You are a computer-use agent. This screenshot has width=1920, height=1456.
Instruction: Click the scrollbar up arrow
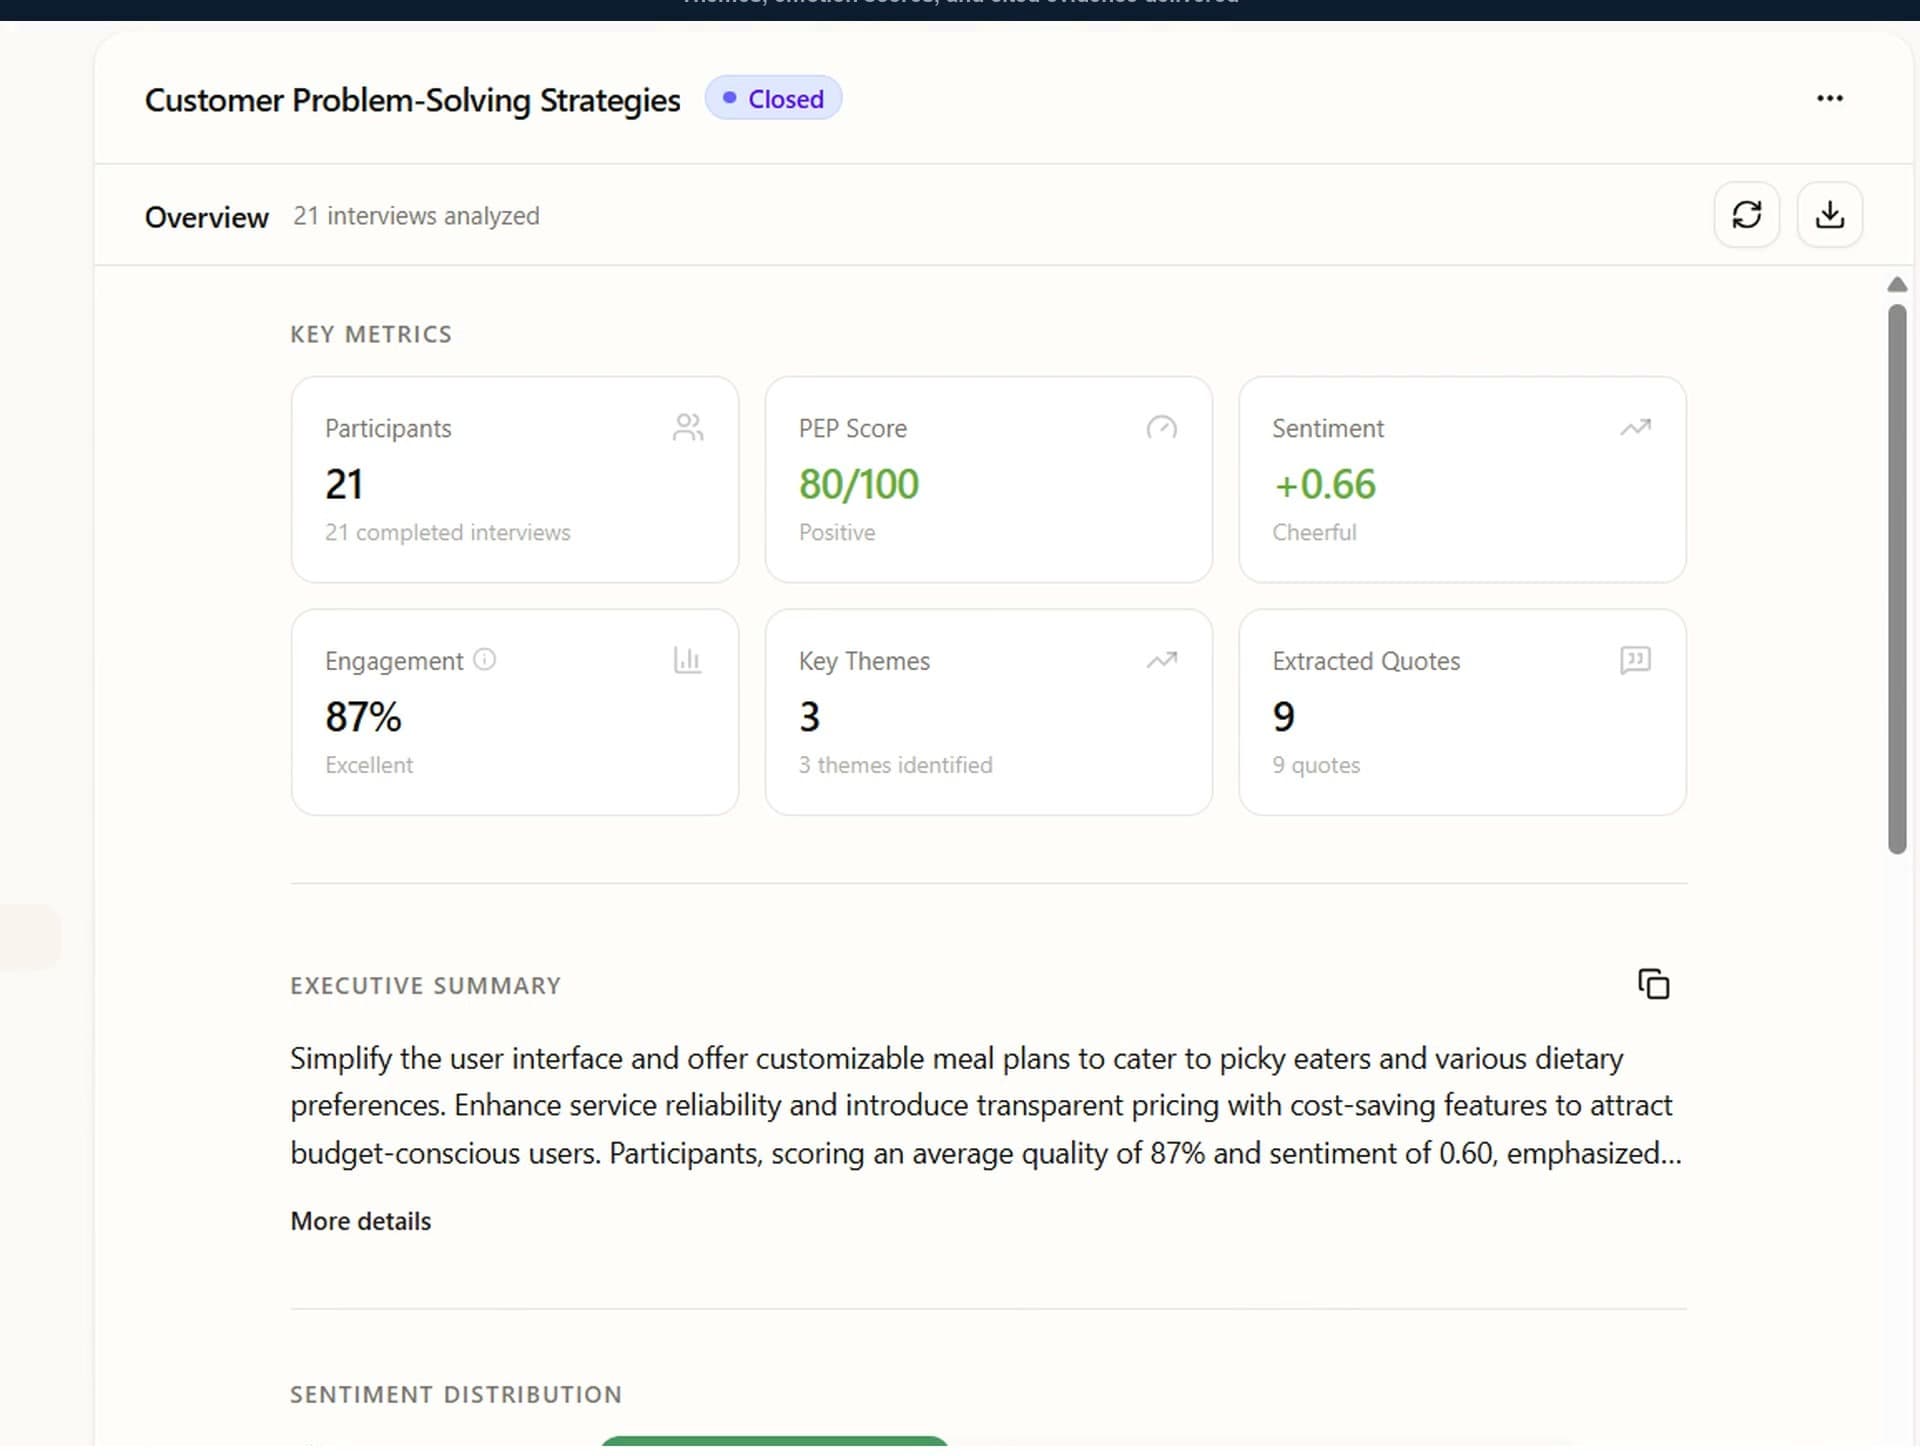pyautogui.click(x=1898, y=284)
